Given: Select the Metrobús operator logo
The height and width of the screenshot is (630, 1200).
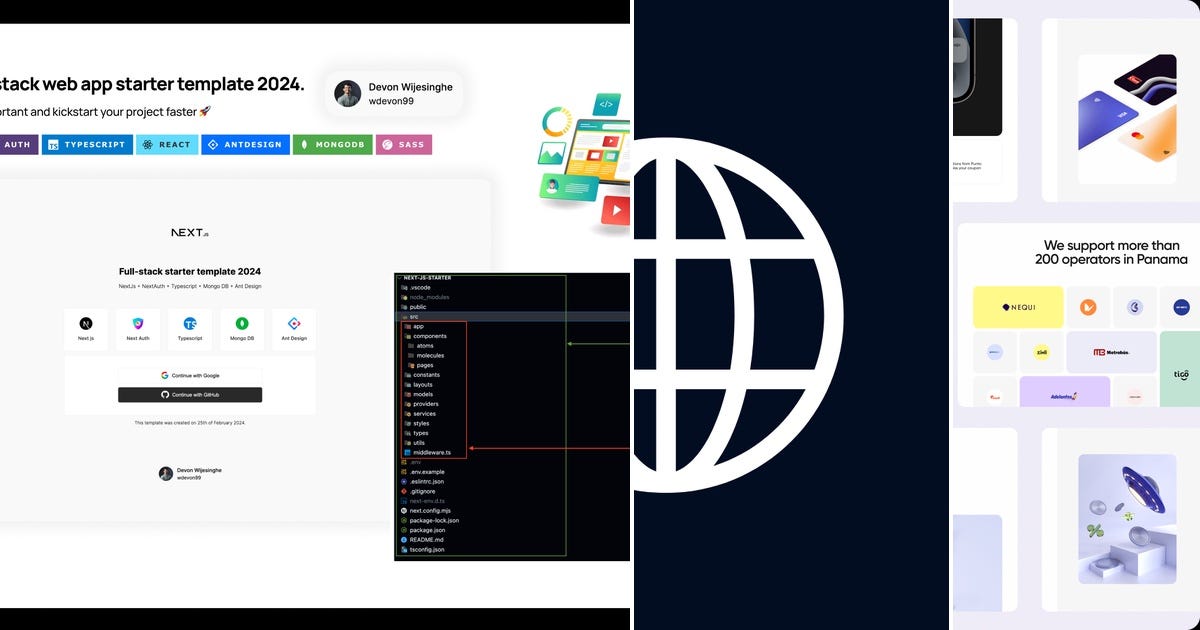Looking at the screenshot, I should 1111,352.
